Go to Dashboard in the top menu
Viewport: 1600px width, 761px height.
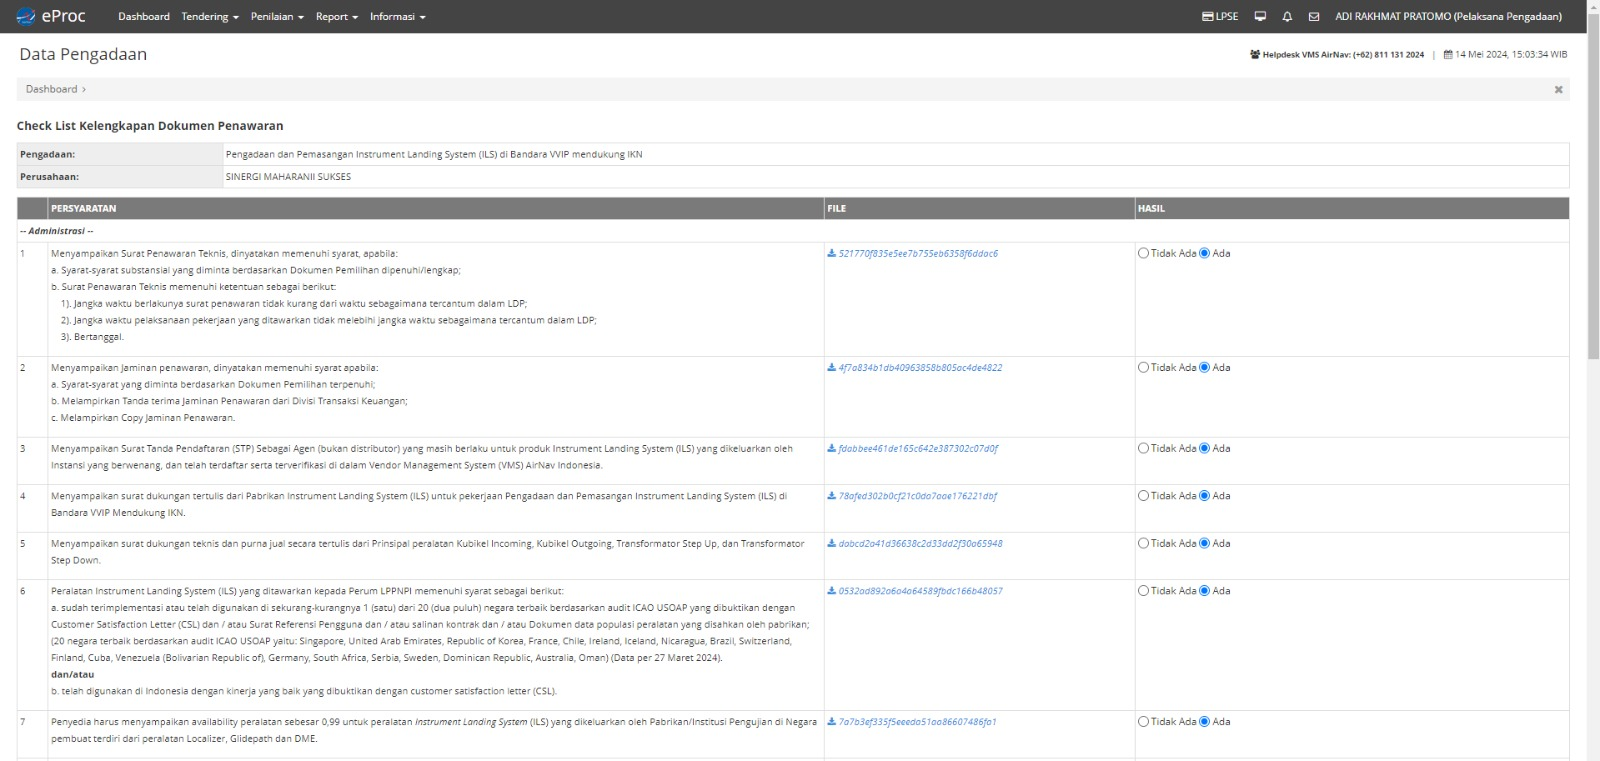tap(144, 17)
